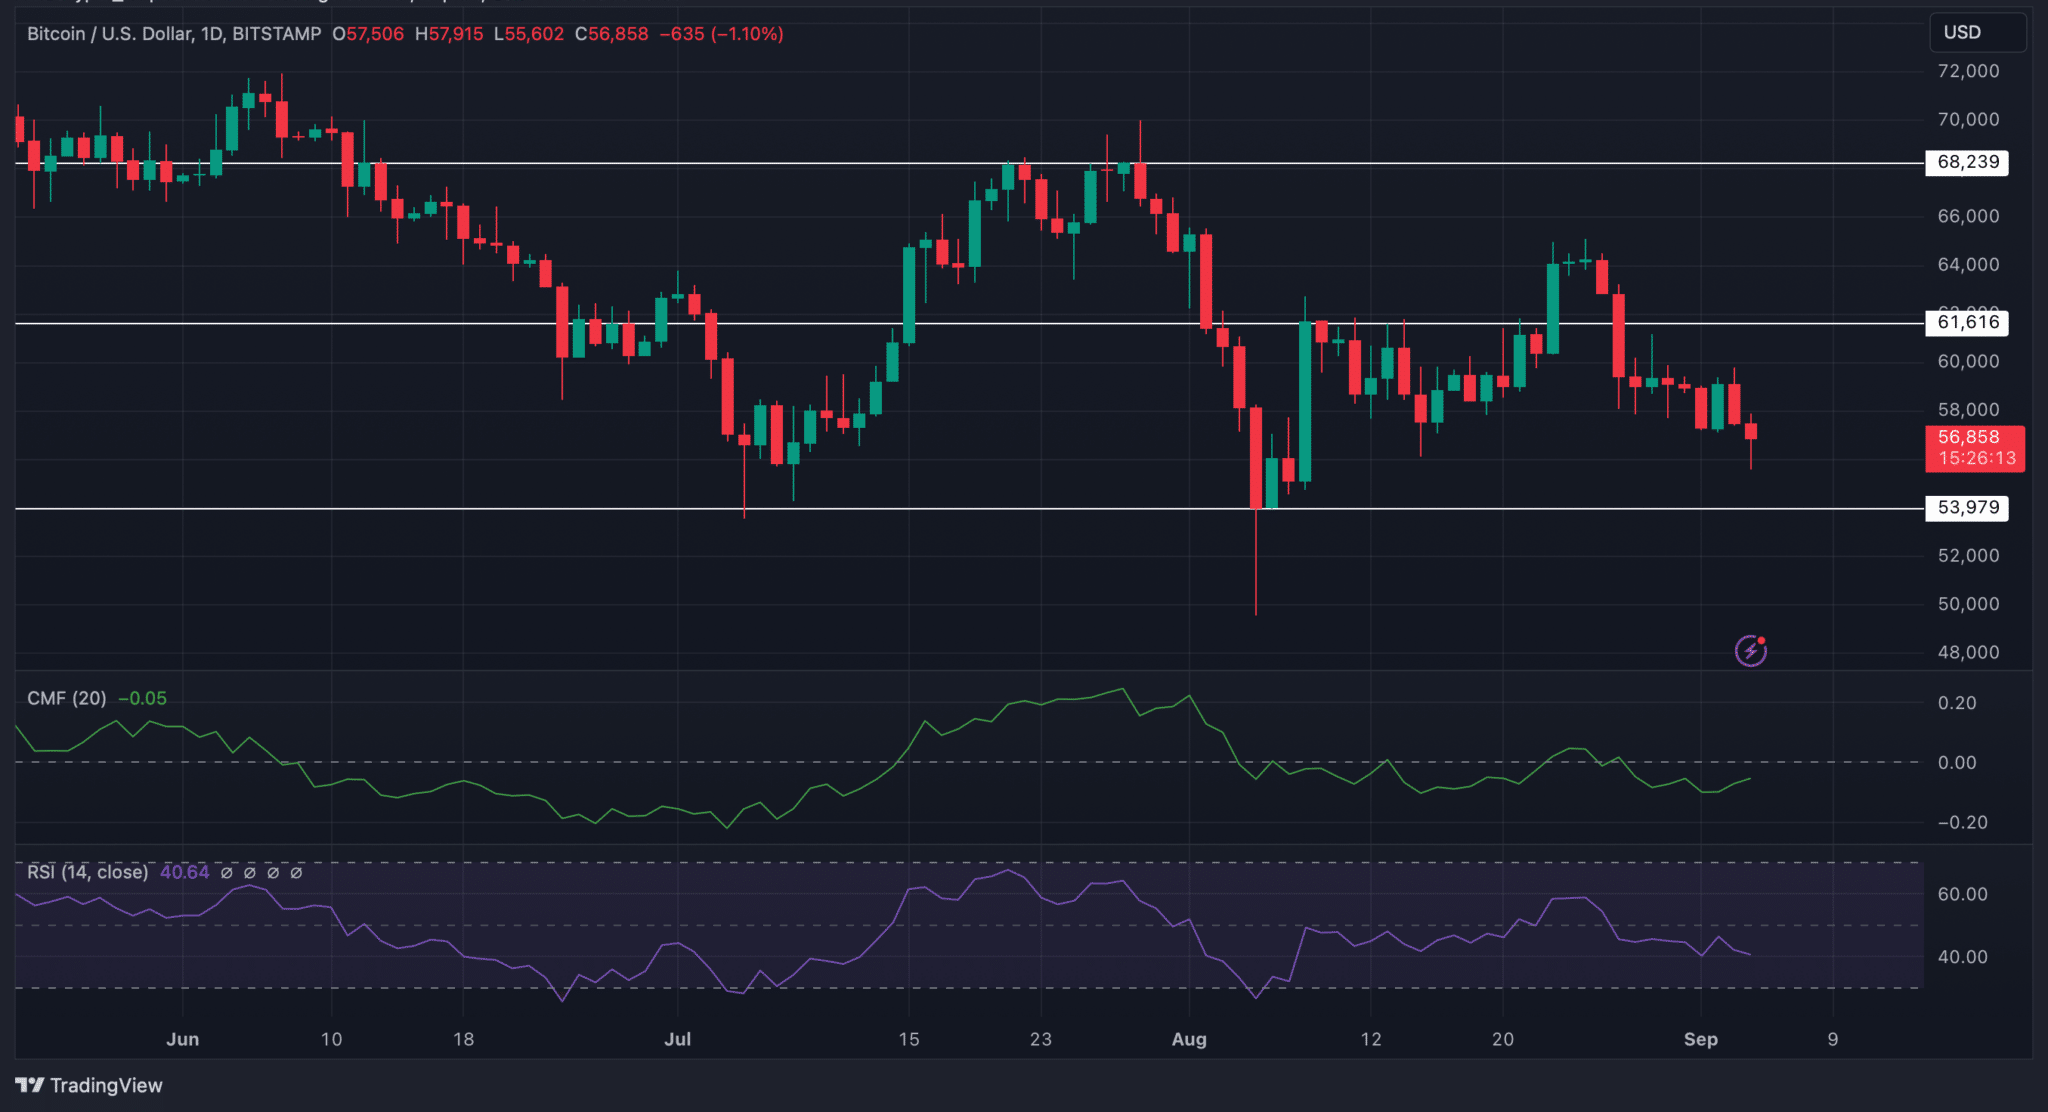Click the -635 (-1.10%) change value
Screen dimensions: 2048x1112
(x=721, y=34)
